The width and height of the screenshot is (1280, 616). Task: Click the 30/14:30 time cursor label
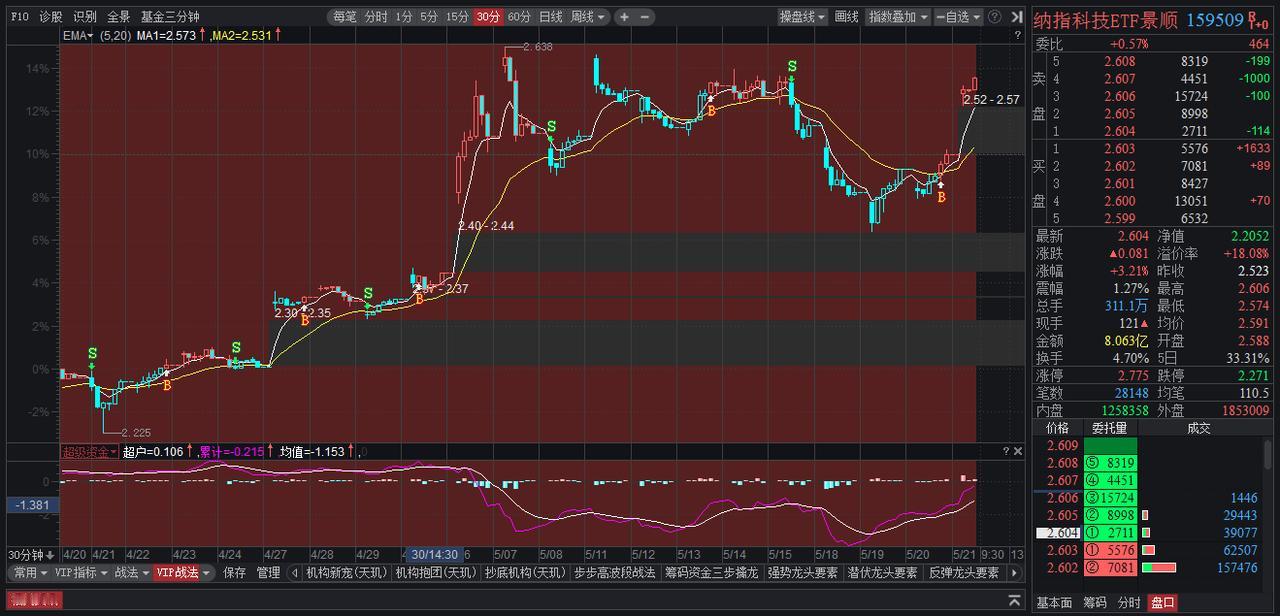tap(433, 555)
